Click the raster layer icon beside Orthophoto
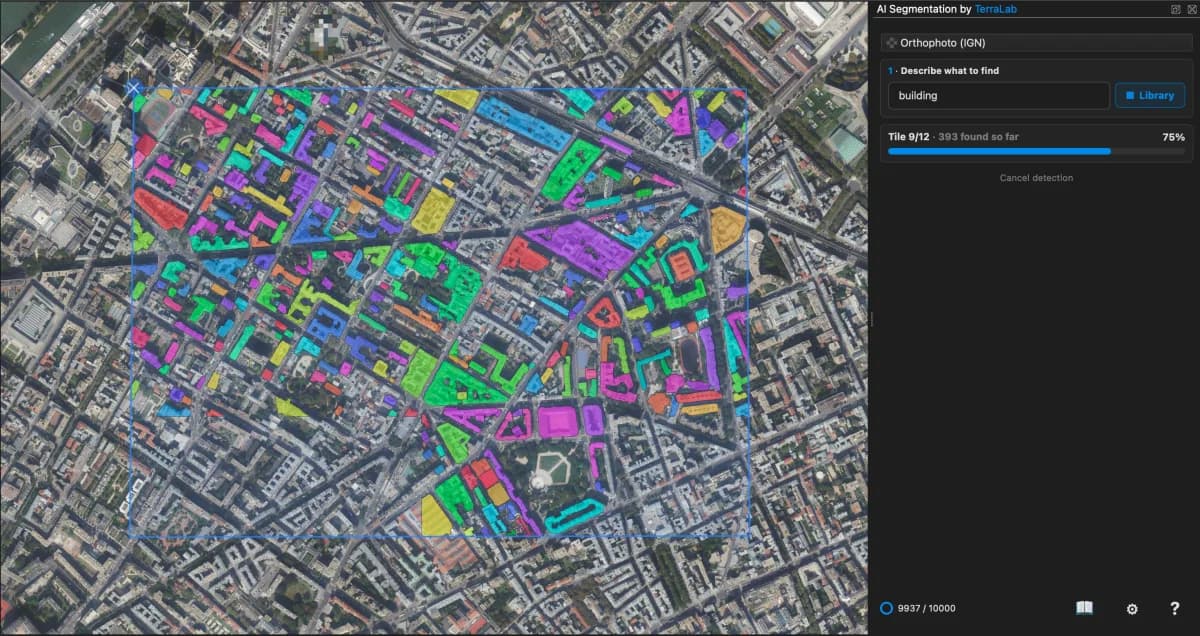 pyautogui.click(x=891, y=43)
